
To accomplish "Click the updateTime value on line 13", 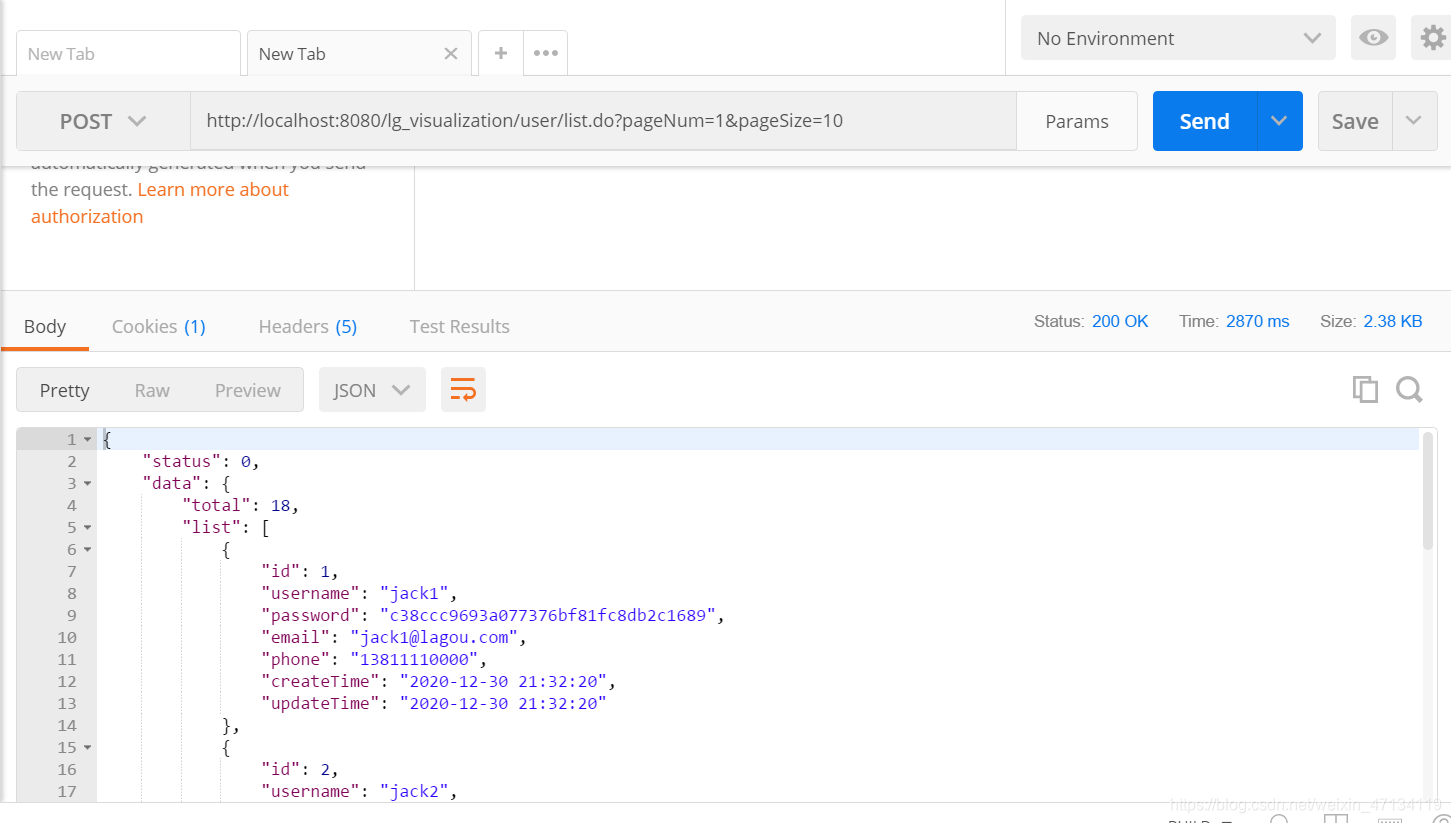I will click(x=504, y=703).
